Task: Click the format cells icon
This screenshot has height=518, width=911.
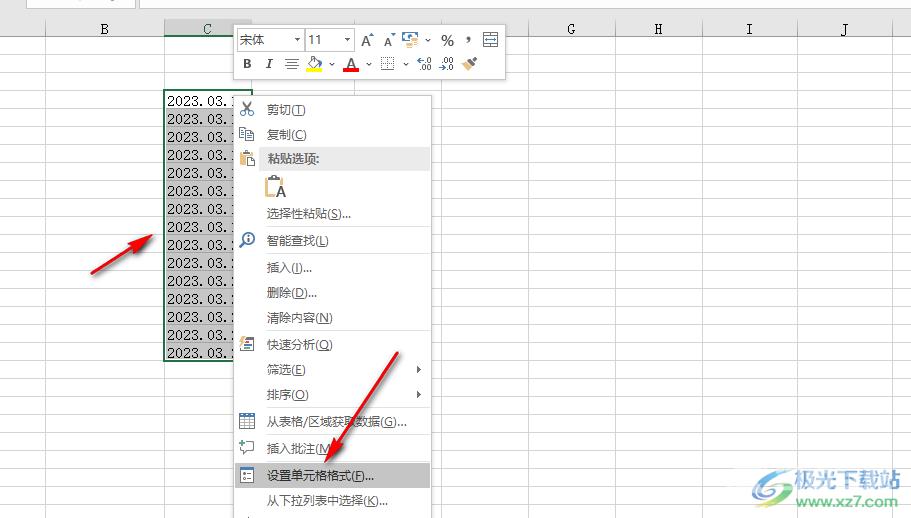Action: click(x=247, y=476)
